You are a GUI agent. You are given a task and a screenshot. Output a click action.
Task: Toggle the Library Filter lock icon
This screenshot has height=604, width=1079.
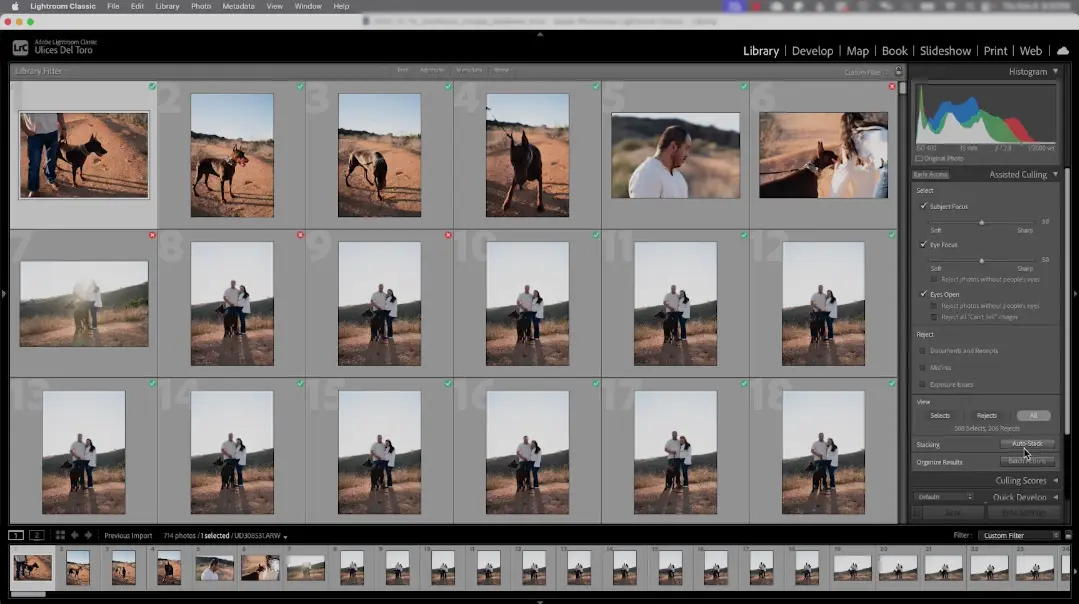pos(898,72)
